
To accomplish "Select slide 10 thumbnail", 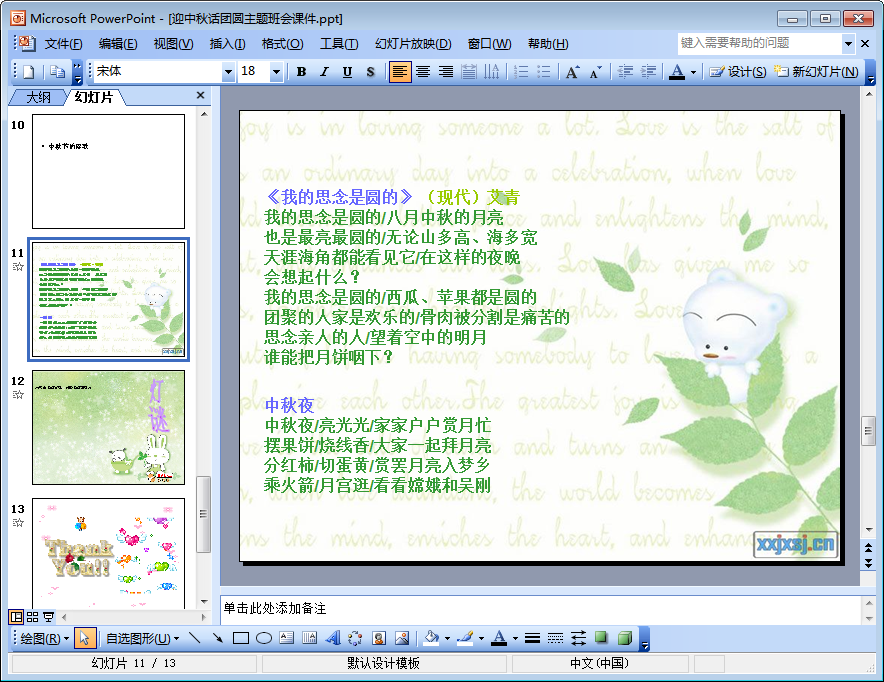I will click(x=108, y=171).
